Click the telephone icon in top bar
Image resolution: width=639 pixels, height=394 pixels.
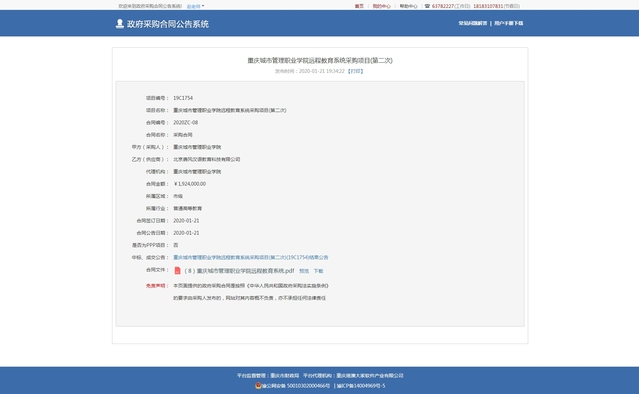[427, 6]
